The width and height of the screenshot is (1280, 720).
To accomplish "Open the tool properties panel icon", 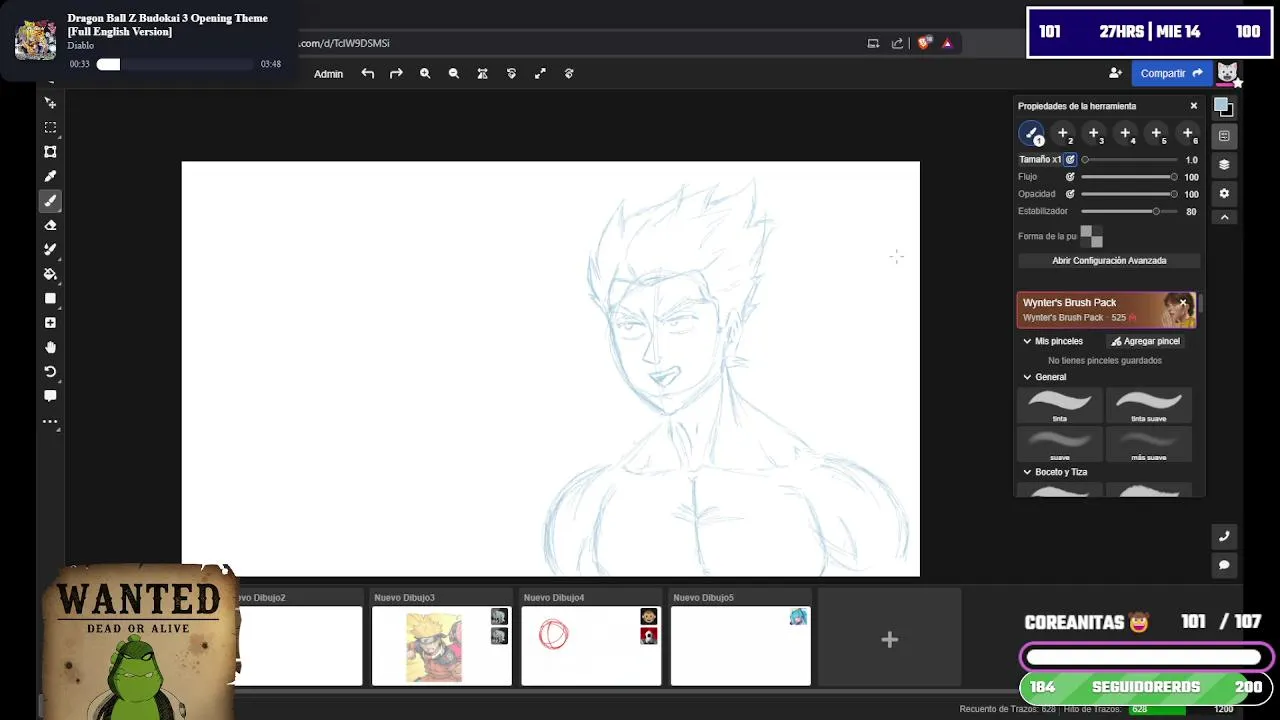I will click(1224, 136).
